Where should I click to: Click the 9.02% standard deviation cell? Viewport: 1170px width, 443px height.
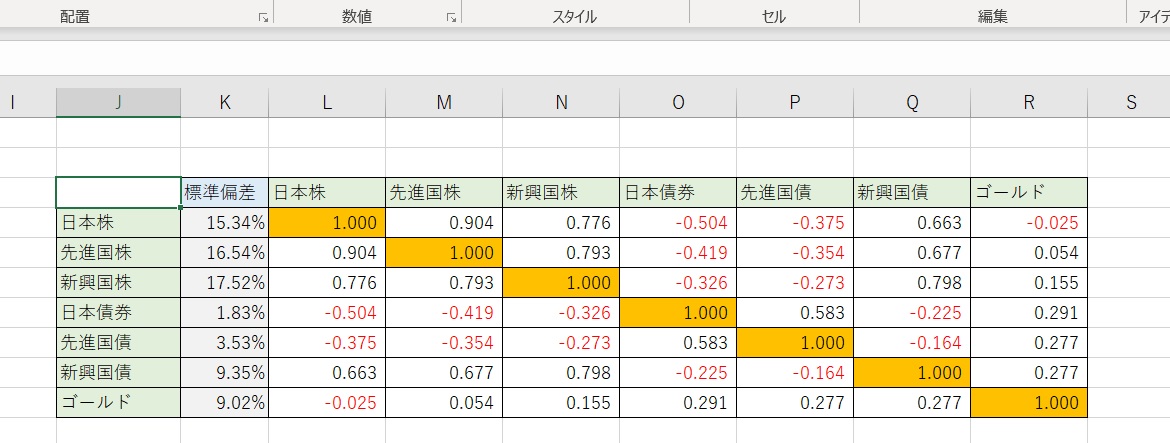tap(225, 403)
